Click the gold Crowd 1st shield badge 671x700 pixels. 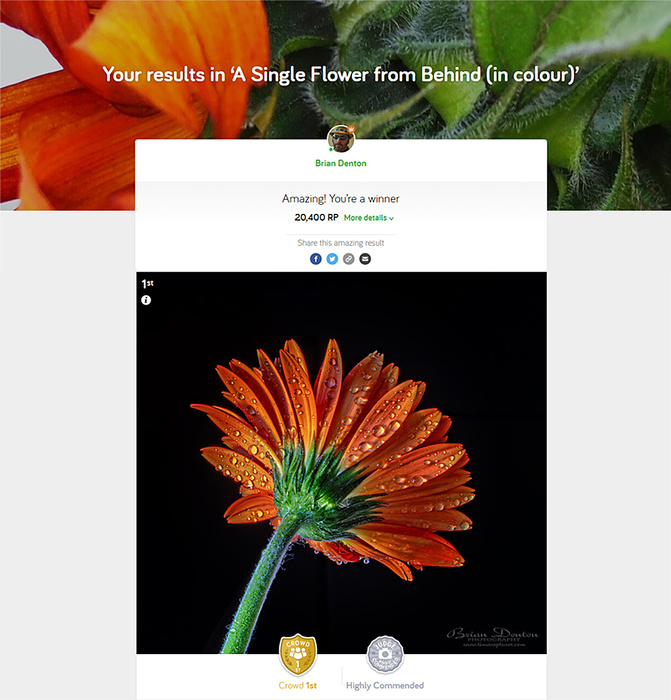pos(298,655)
